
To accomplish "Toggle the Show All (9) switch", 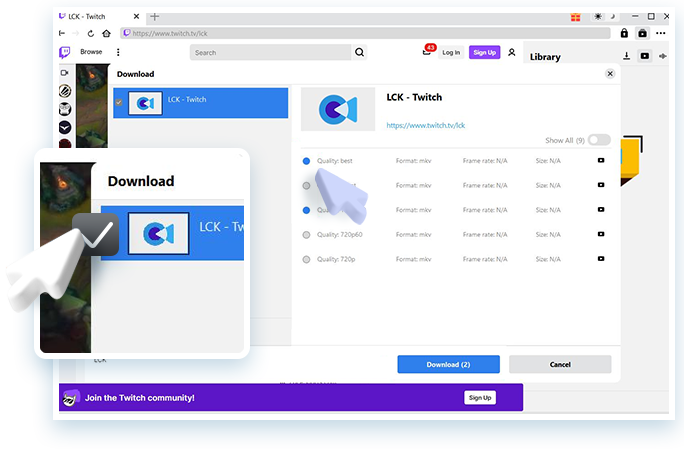I will tap(599, 140).
